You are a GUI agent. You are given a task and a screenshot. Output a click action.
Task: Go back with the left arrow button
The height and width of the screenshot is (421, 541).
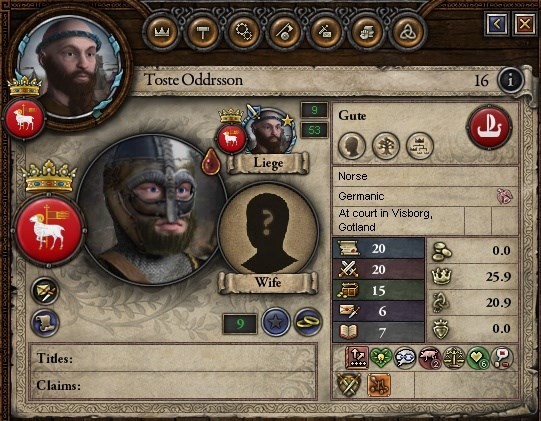[496, 24]
